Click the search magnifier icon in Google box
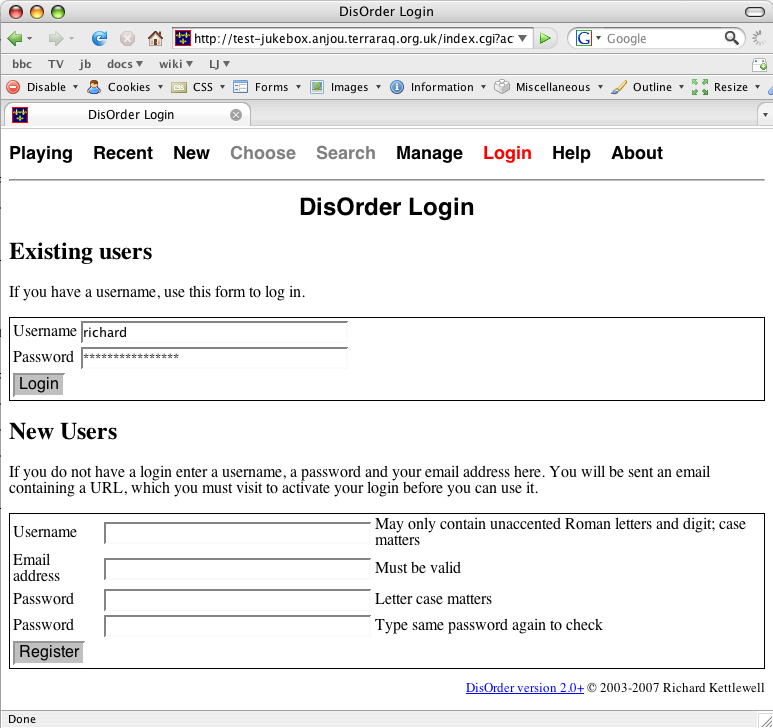Image resolution: width=773 pixels, height=728 pixels. (732, 39)
